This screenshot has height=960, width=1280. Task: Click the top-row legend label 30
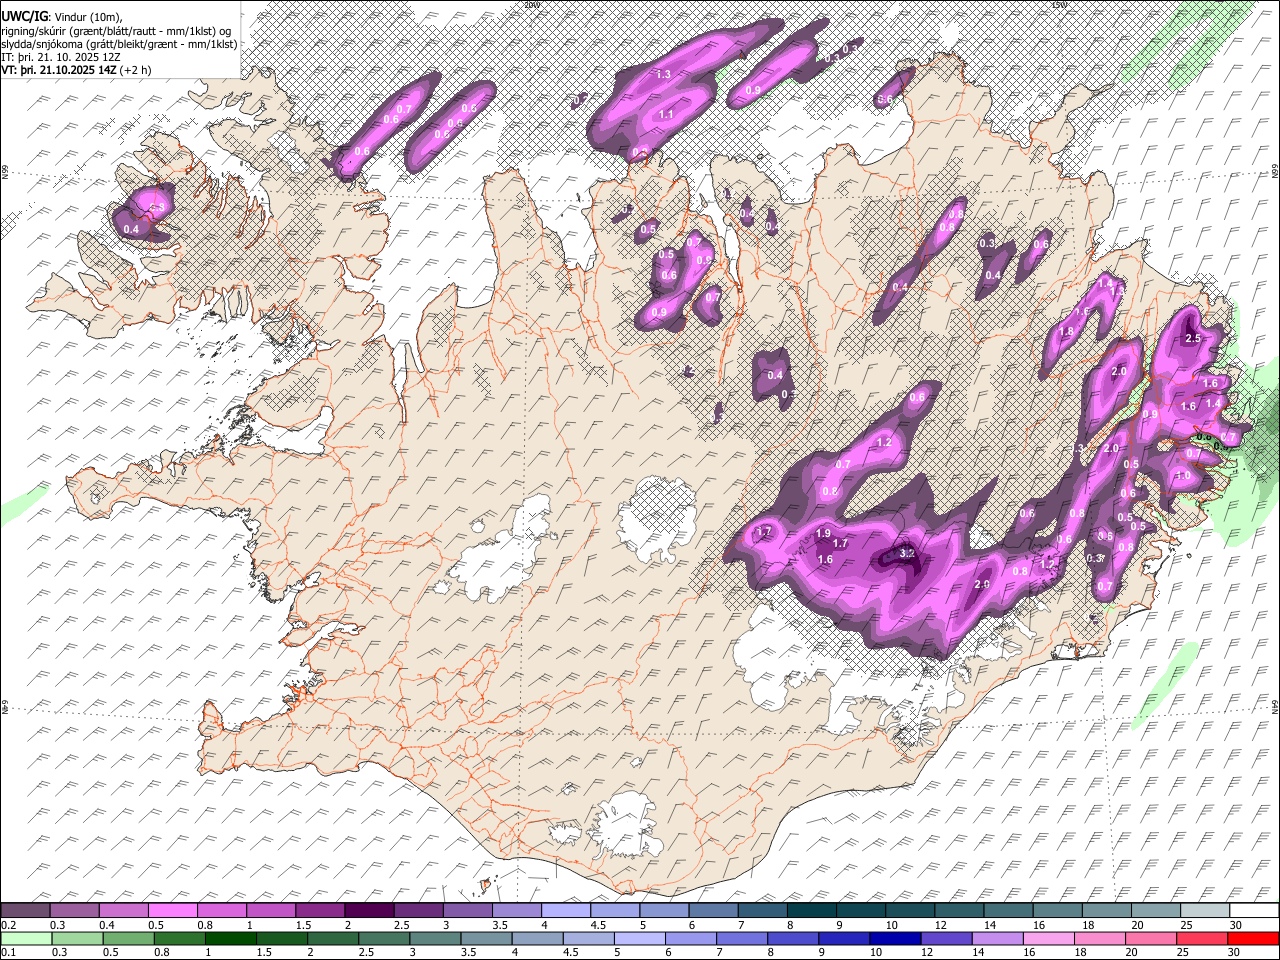tap(1236, 925)
